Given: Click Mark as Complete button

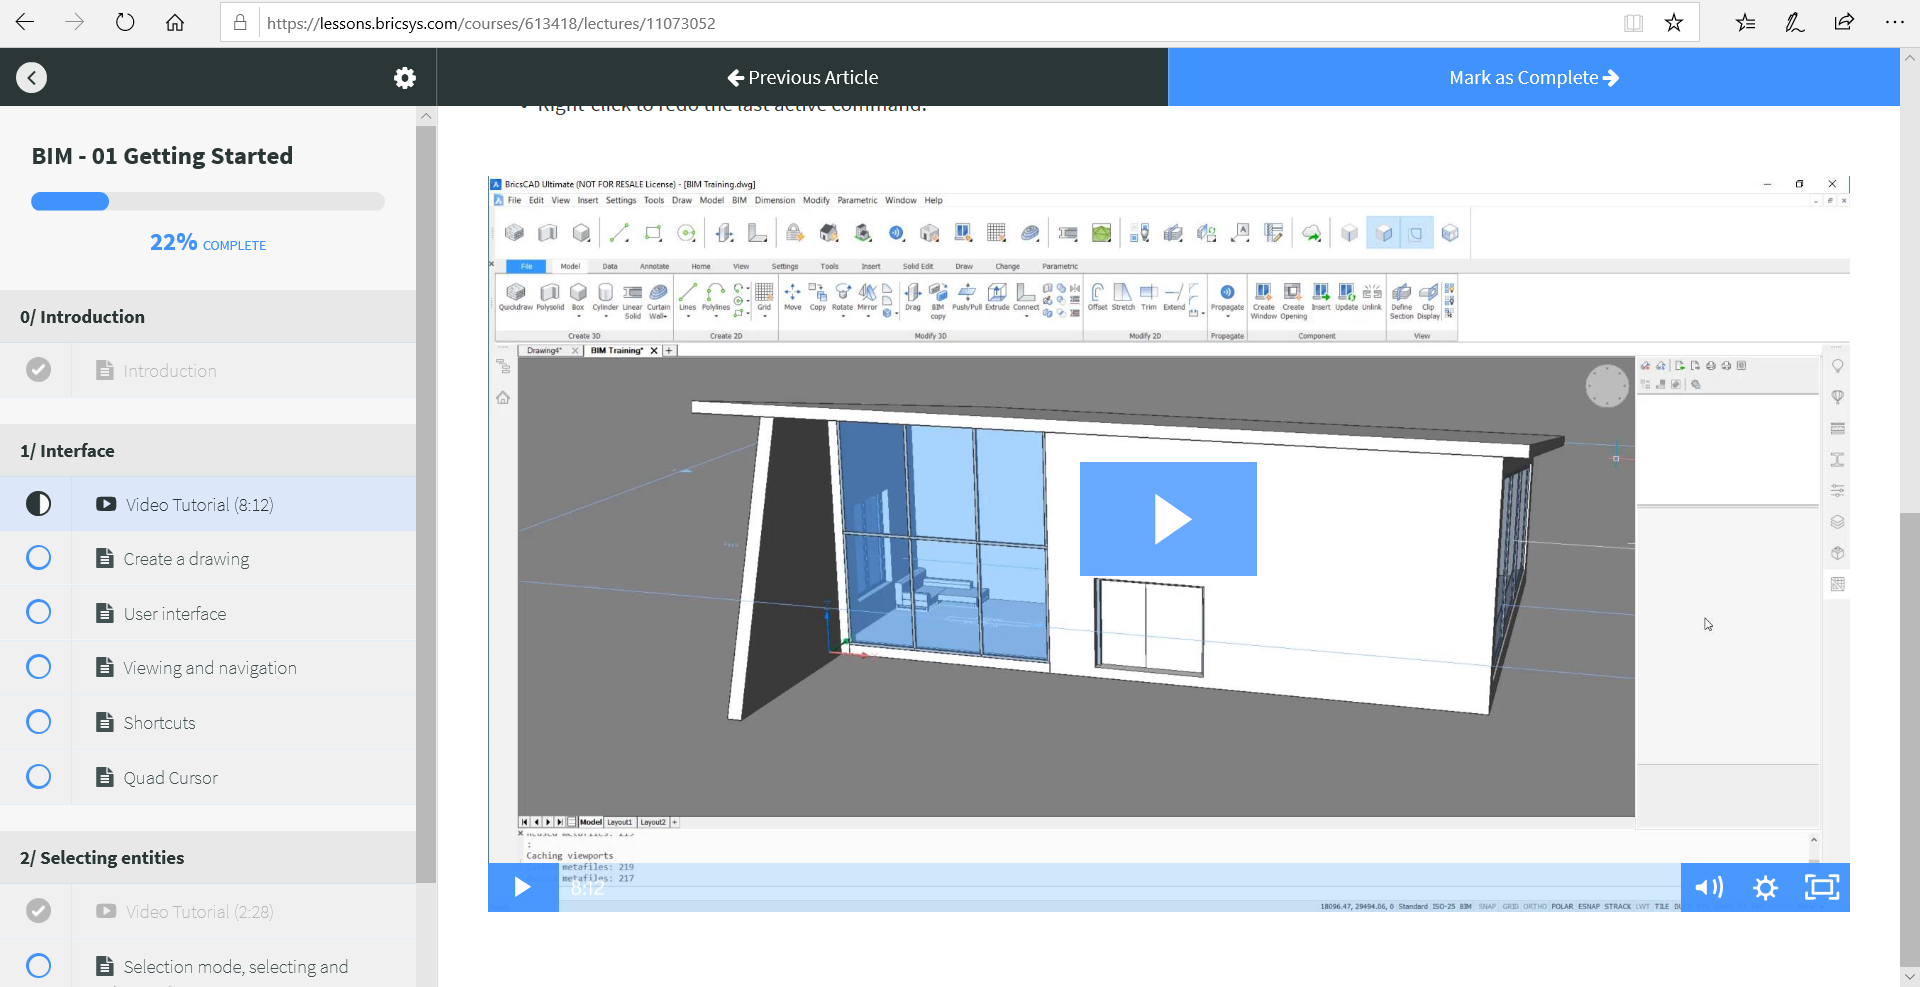Looking at the screenshot, I should [x=1534, y=77].
